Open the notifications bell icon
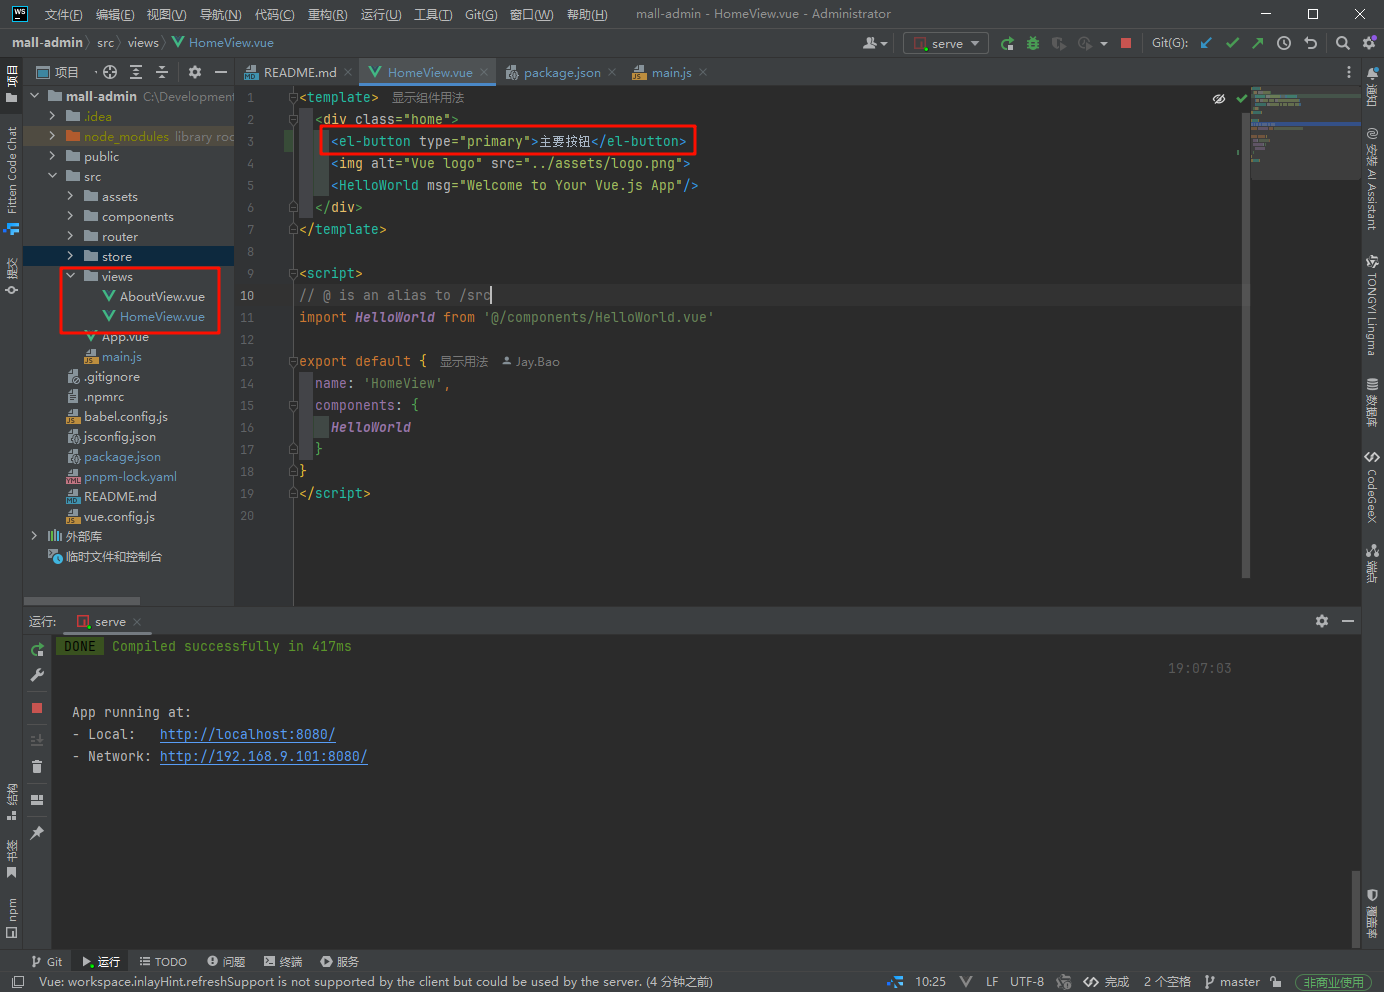The image size is (1384, 992). tap(1372, 73)
